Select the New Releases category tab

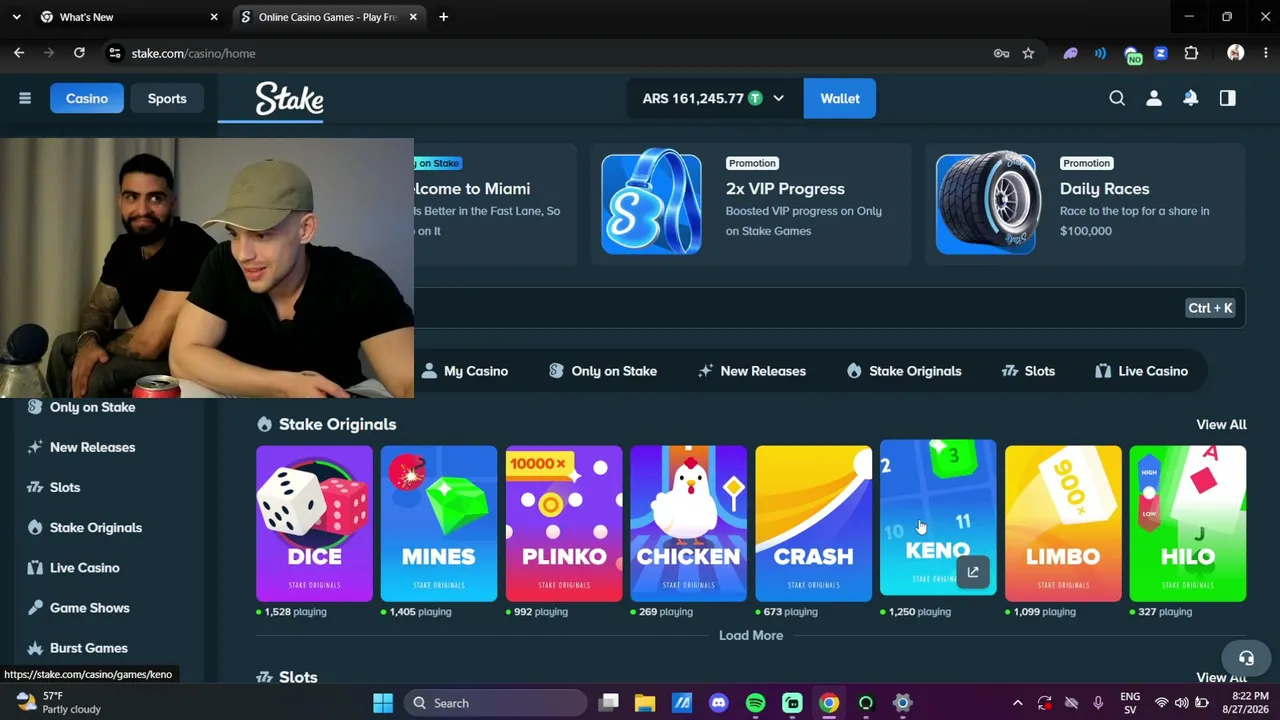coord(752,371)
